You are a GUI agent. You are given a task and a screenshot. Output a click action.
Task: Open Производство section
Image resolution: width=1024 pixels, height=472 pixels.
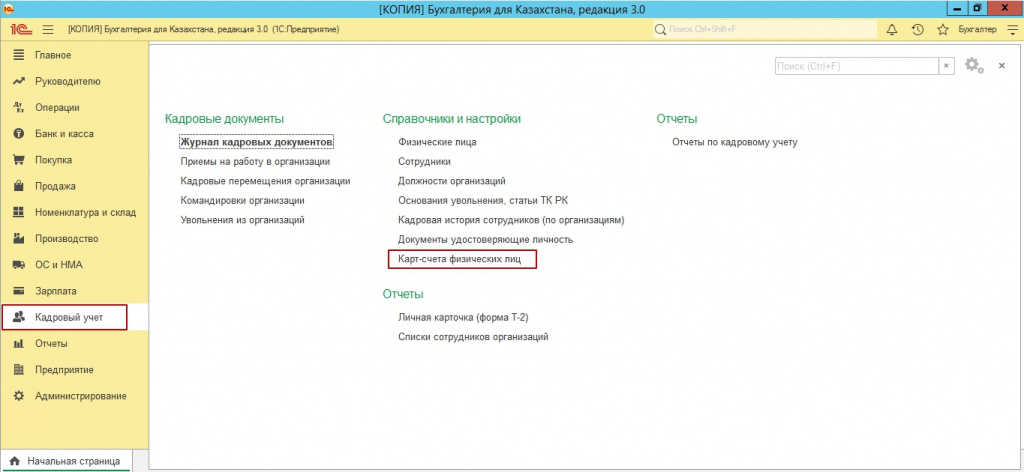pos(74,238)
